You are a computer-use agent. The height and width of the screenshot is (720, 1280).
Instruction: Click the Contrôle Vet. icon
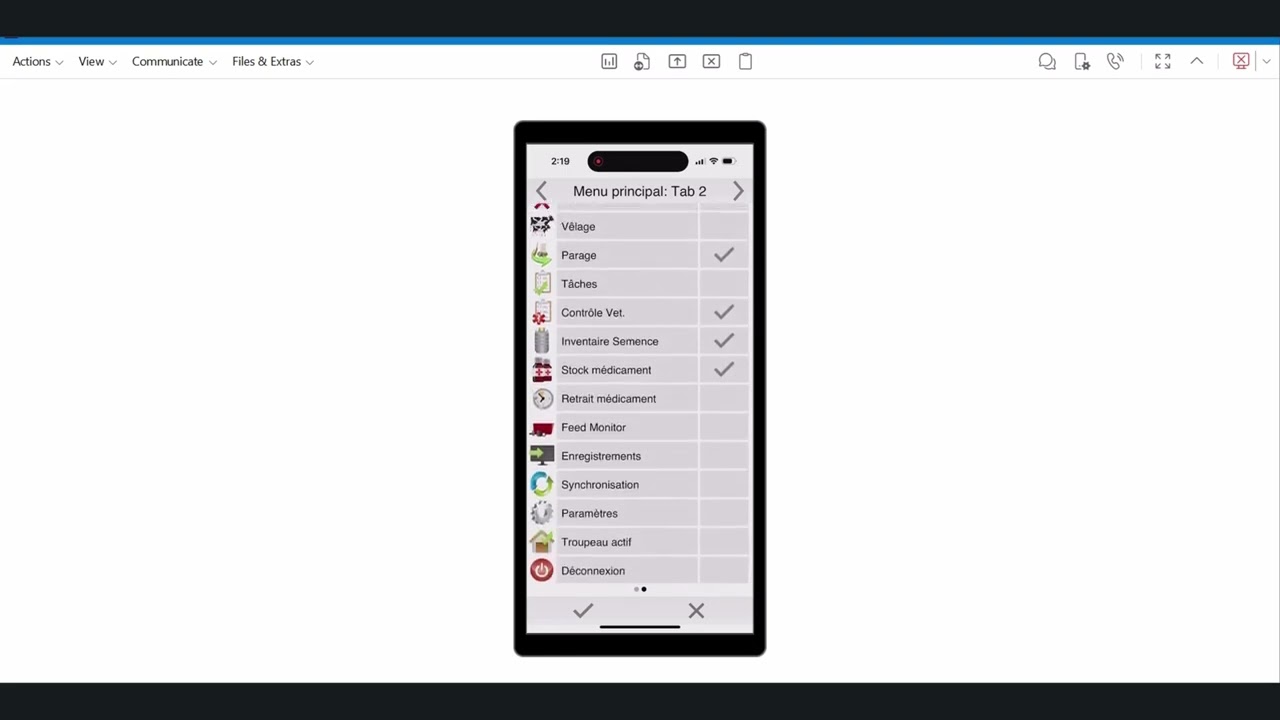(x=541, y=312)
